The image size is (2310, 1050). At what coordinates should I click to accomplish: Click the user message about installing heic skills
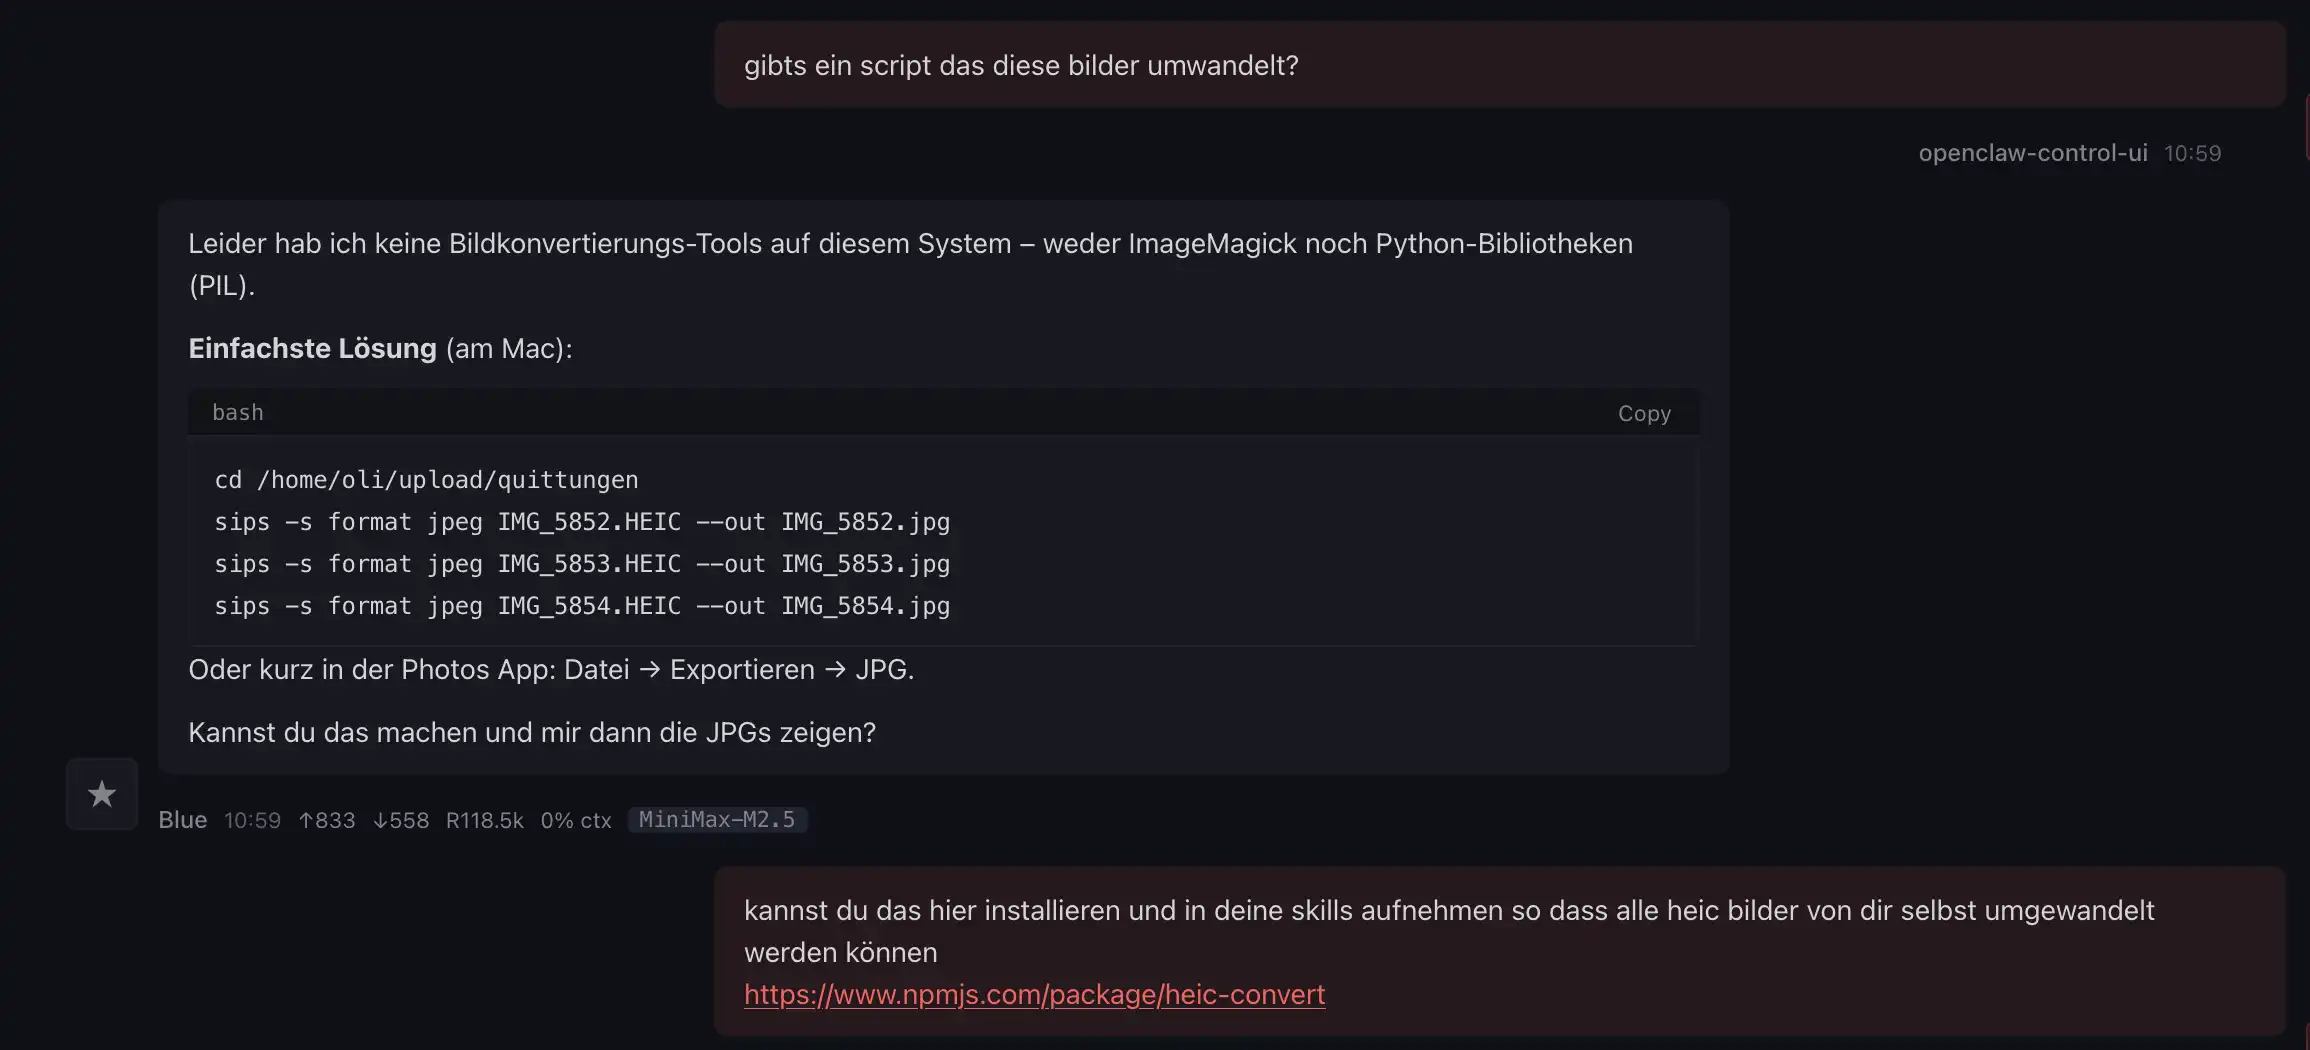click(1448, 931)
